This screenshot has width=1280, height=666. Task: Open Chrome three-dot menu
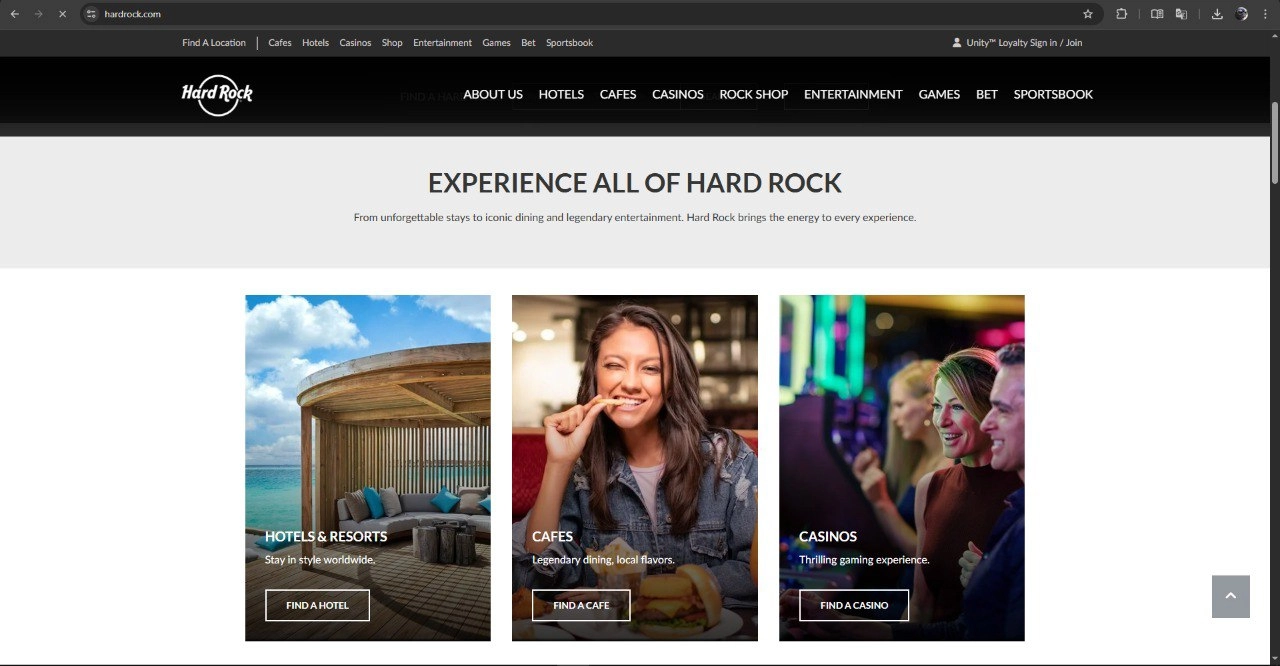click(1266, 14)
